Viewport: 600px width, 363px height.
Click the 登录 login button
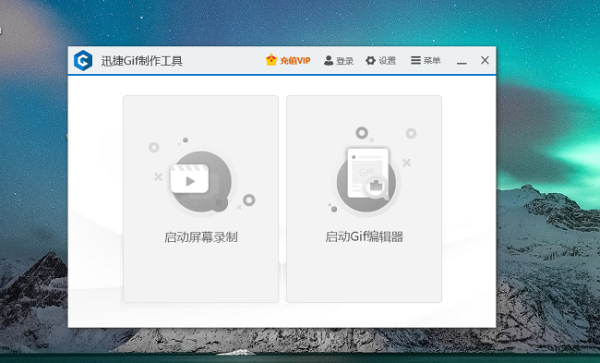click(338, 60)
